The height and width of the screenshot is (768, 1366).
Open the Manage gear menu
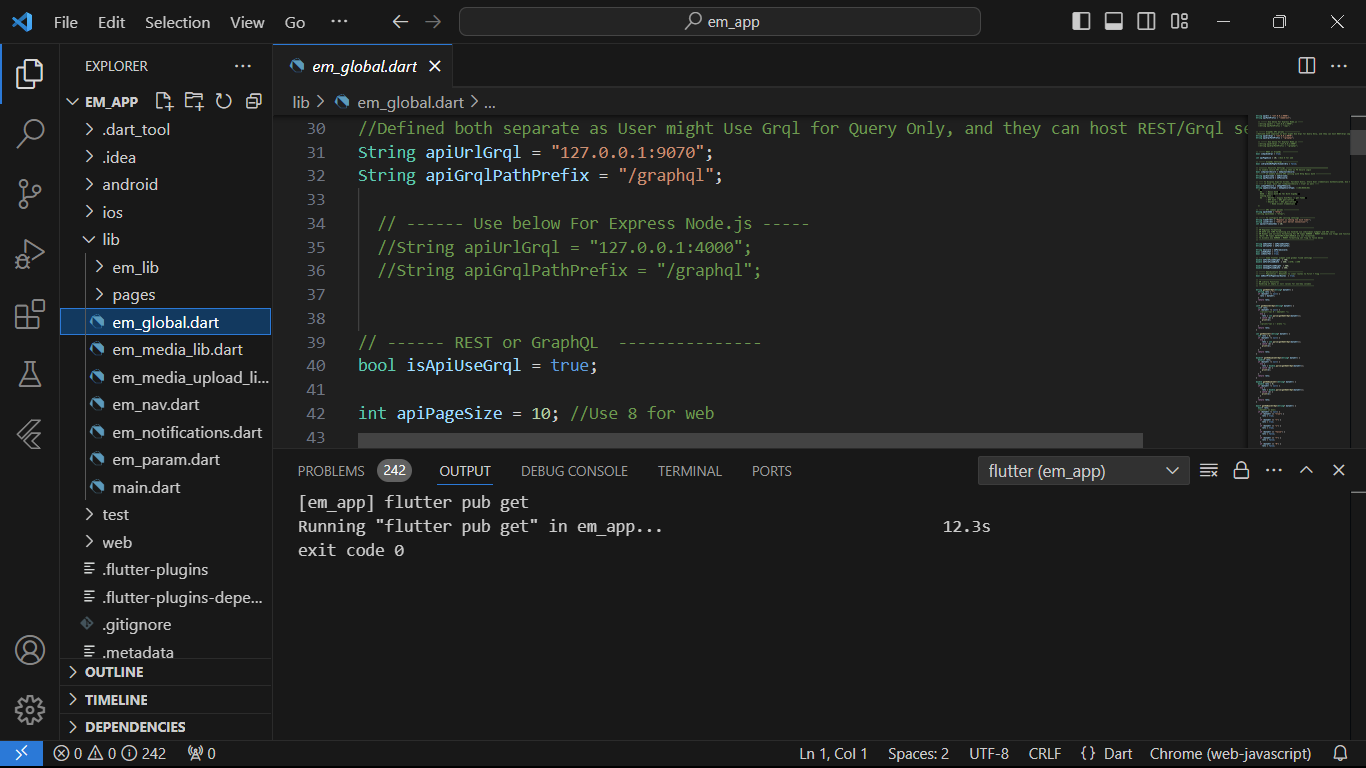click(30, 710)
